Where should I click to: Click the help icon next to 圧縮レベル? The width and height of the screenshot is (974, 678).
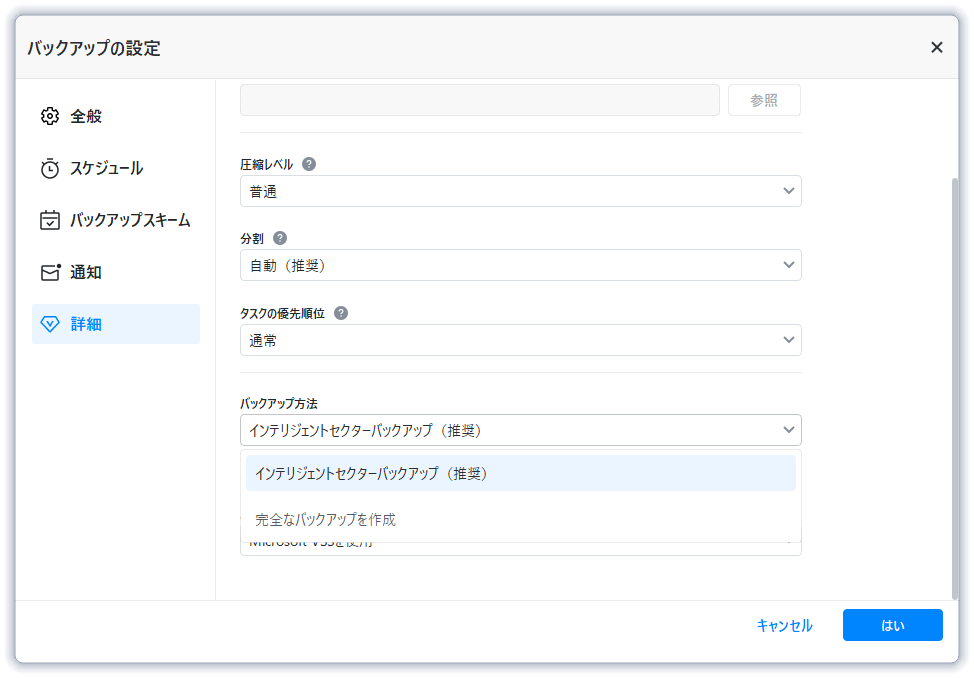tap(309, 164)
